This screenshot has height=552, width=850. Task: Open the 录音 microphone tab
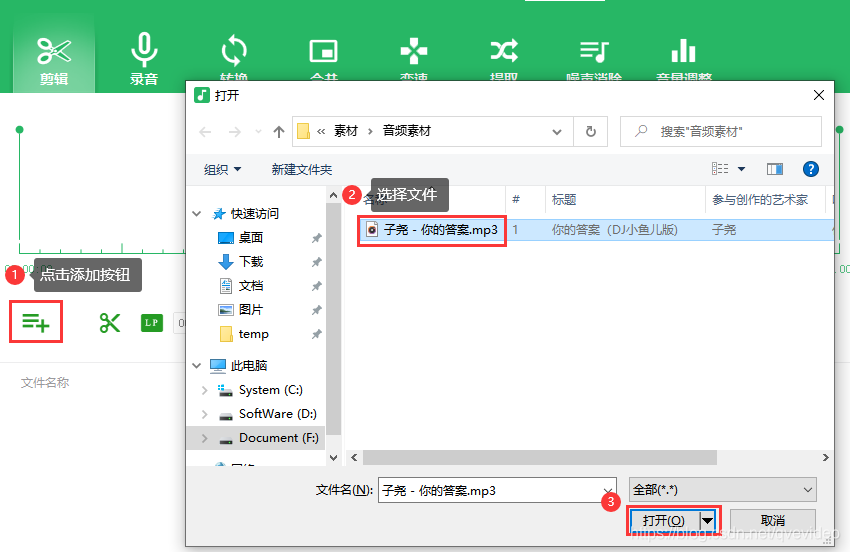(144, 60)
